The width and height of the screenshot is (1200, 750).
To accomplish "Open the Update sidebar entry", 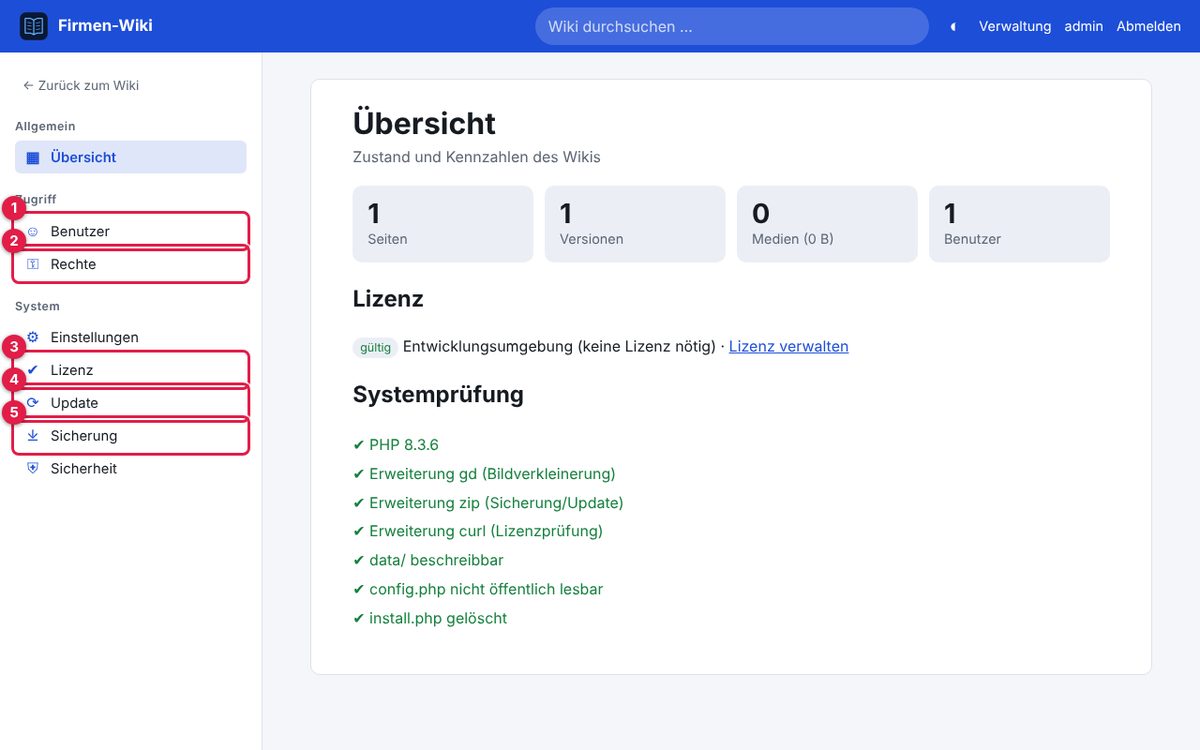I will click(x=131, y=403).
